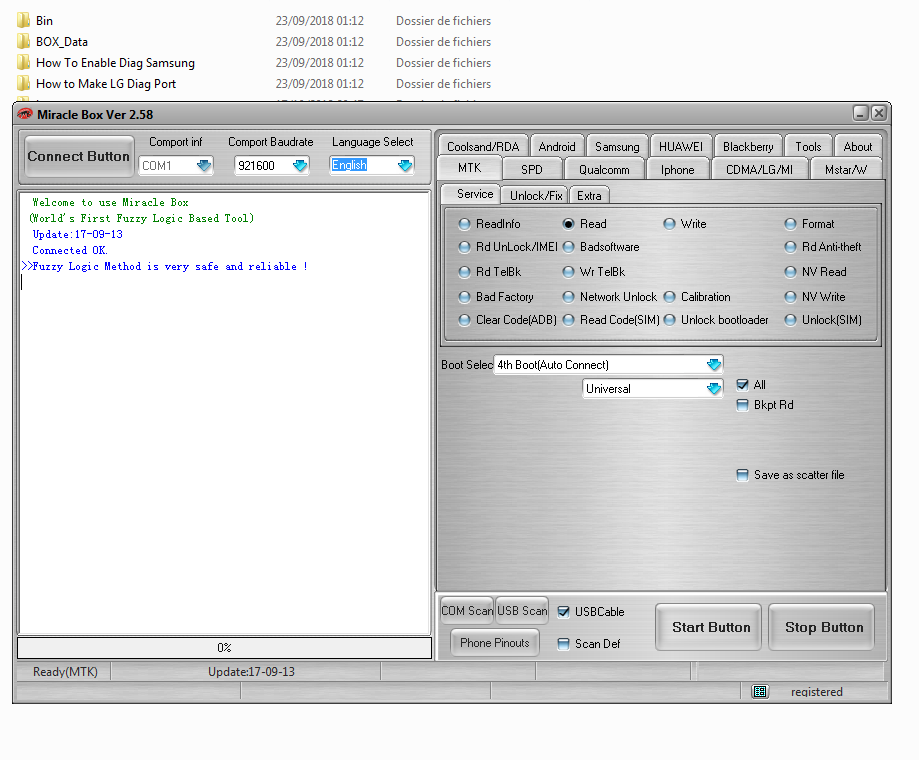Switch to the Android tab
919x760 pixels.
pyautogui.click(x=557, y=146)
